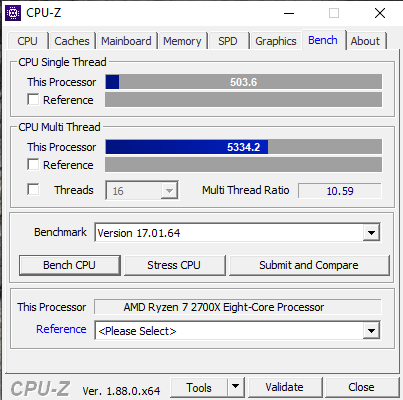Viewport: 403px width, 400px height.
Task: Go to the SPD tab
Action: click(228, 41)
